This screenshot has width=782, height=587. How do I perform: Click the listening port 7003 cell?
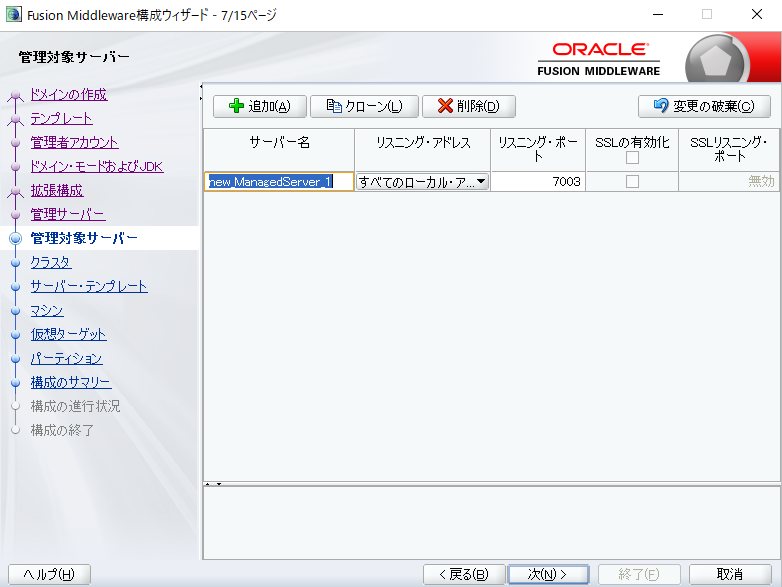538,182
